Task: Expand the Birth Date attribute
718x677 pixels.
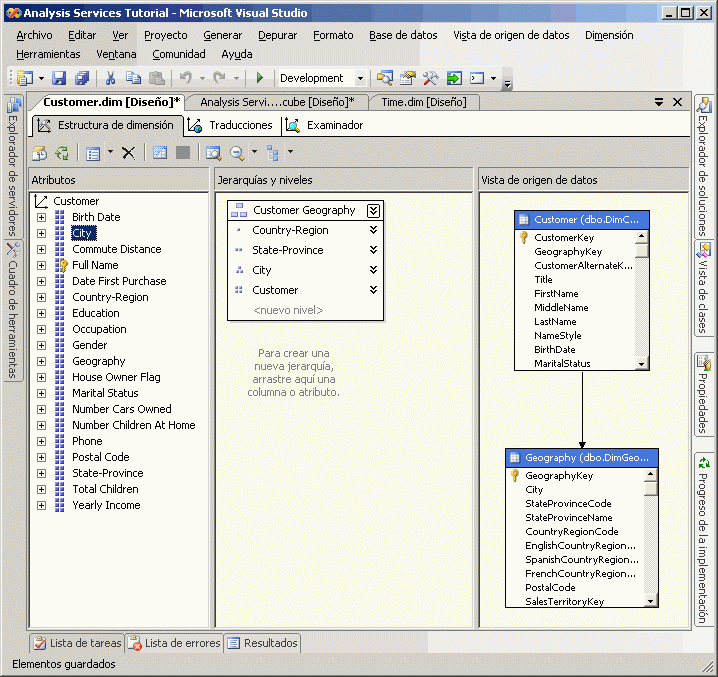Action: coord(42,217)
